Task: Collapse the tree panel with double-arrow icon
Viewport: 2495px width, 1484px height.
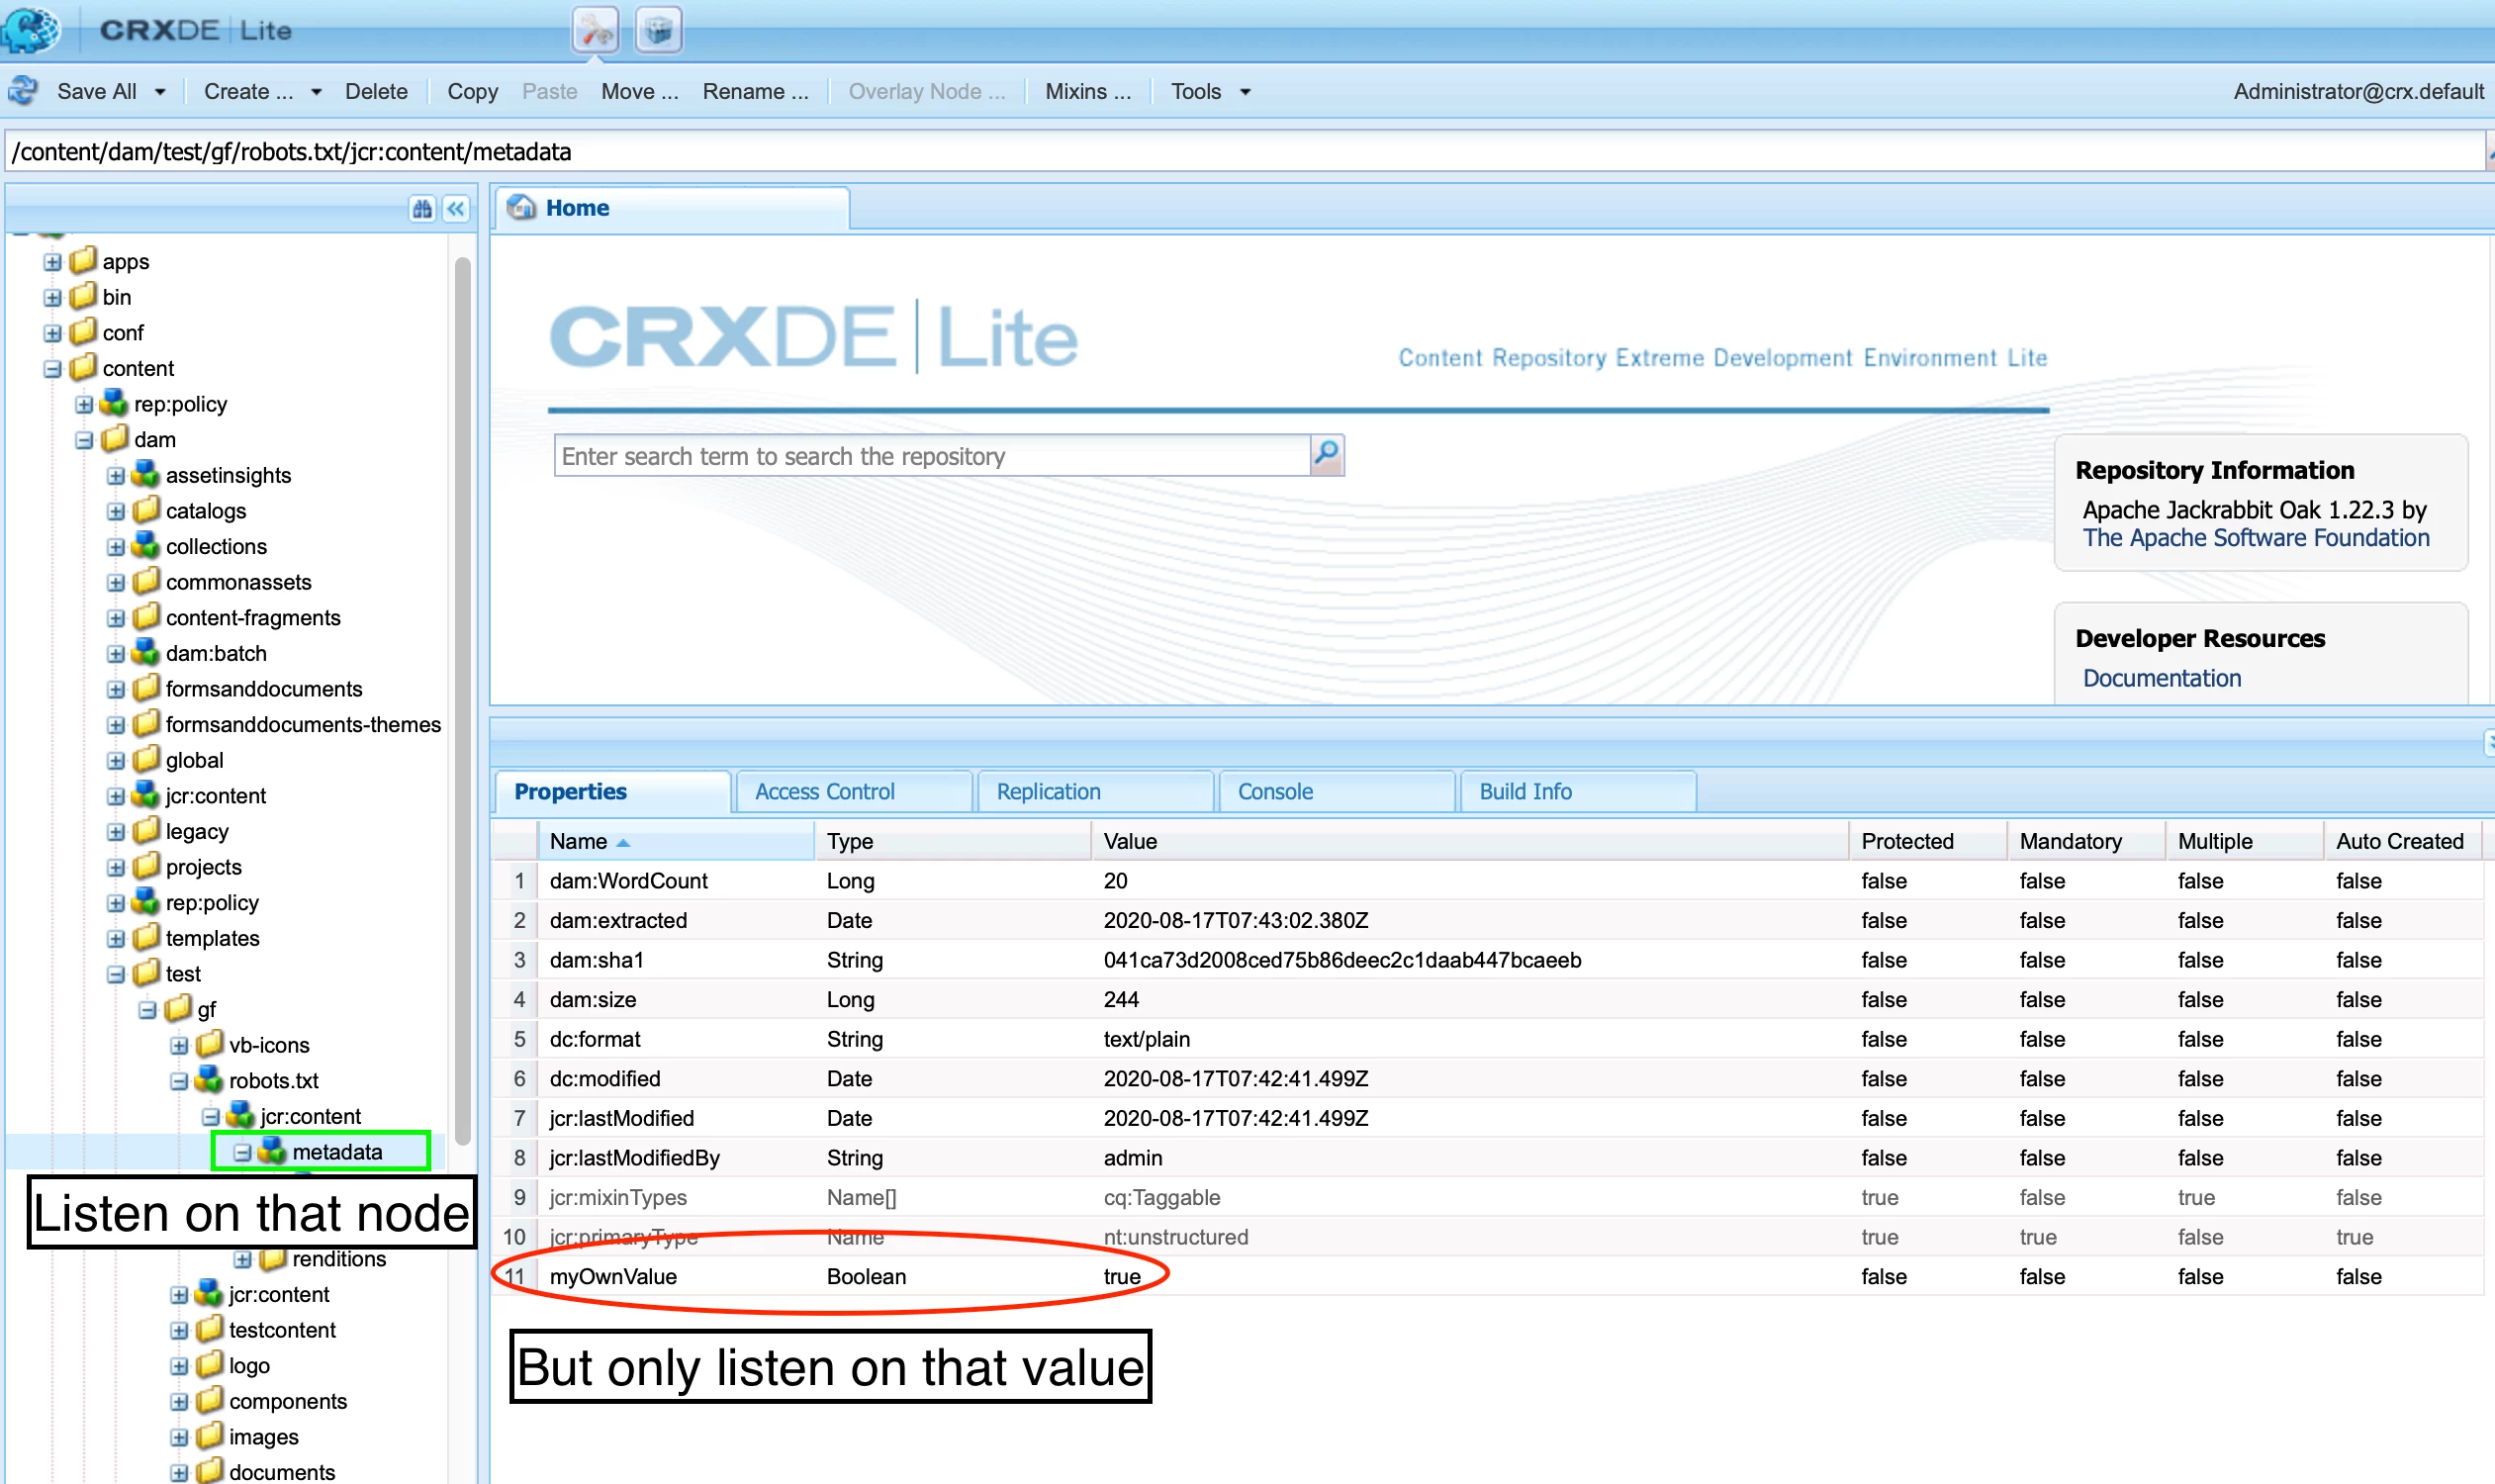Action: click(x=456, y=208)
